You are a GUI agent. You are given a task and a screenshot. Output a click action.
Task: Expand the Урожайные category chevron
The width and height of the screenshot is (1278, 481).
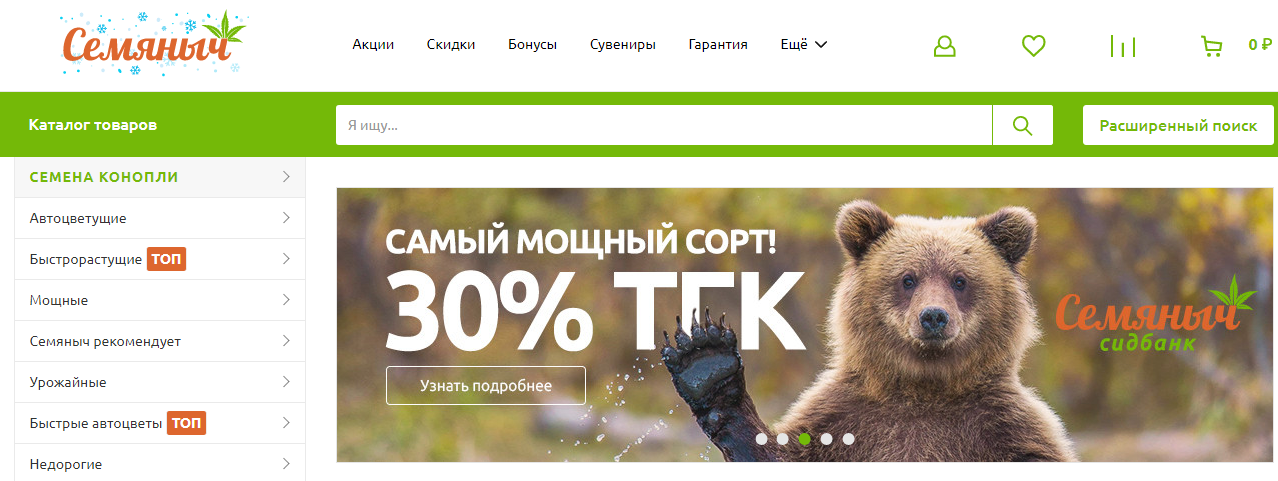(x=286, y=382)
